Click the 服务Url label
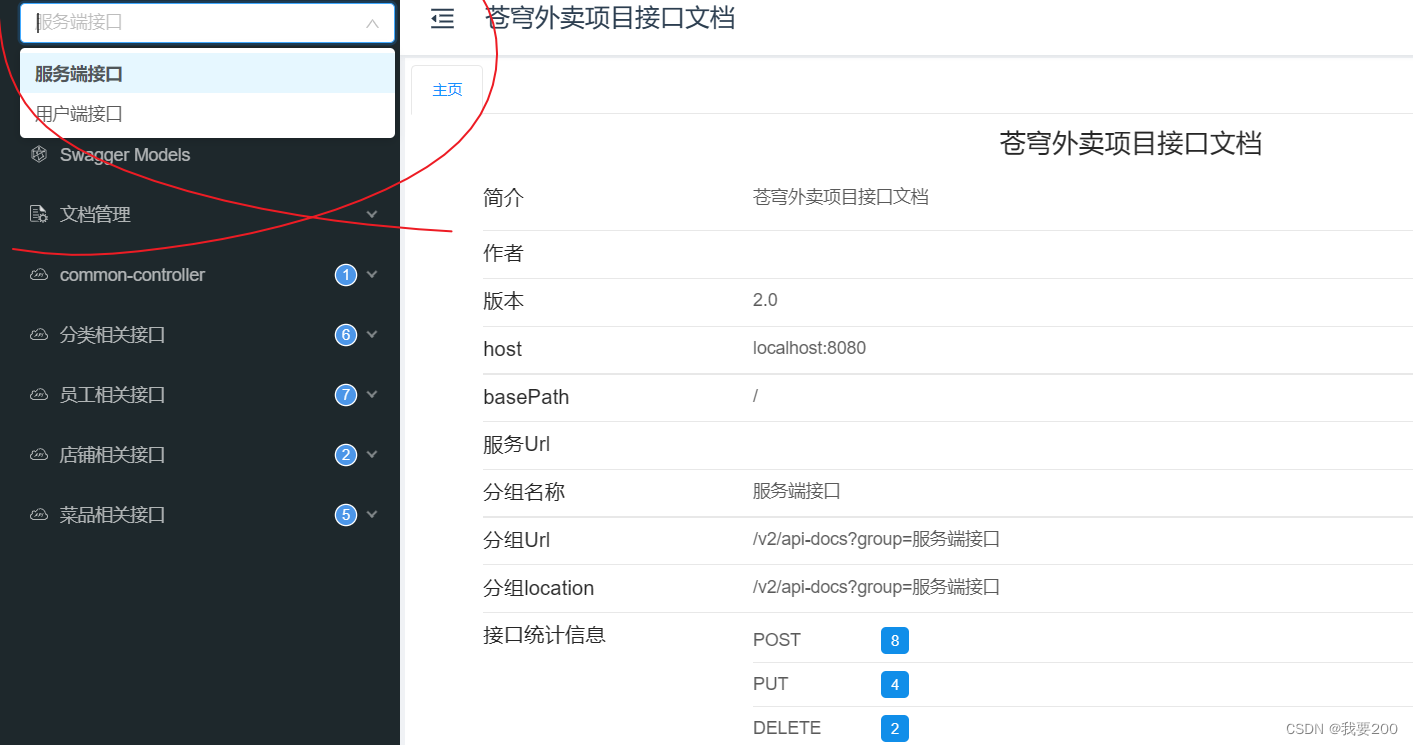Screen dimensions: 1413x745 pyautogui.click(x=516, y=444)
